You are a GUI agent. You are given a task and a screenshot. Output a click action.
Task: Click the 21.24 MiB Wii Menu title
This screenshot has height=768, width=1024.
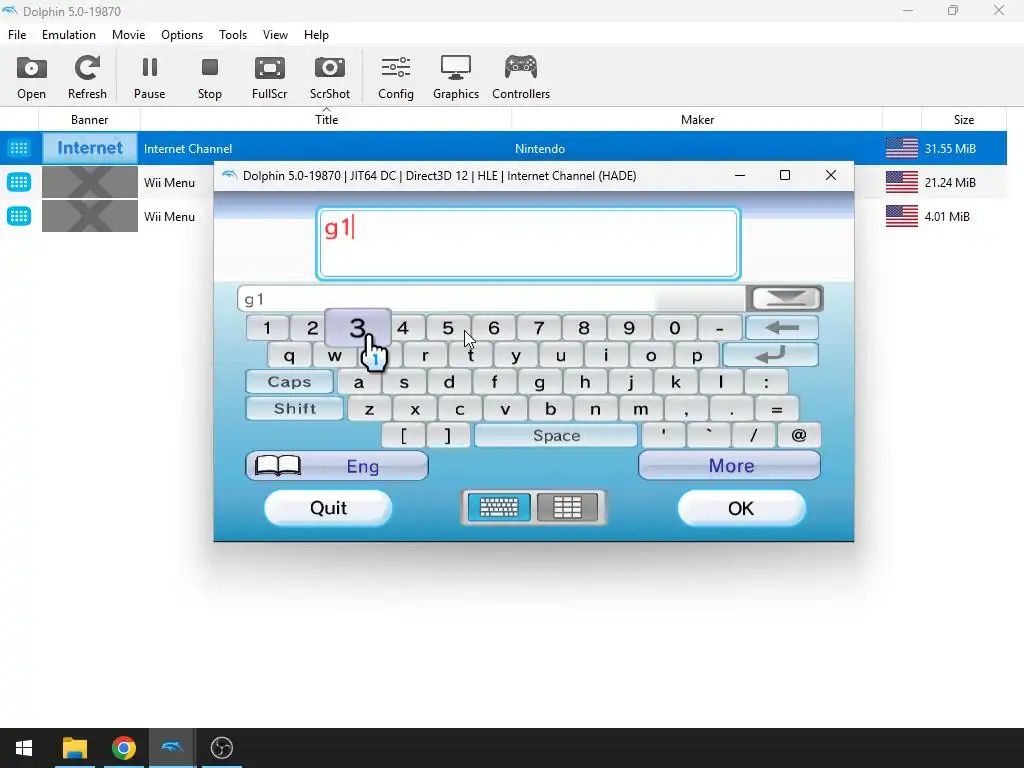169,183
